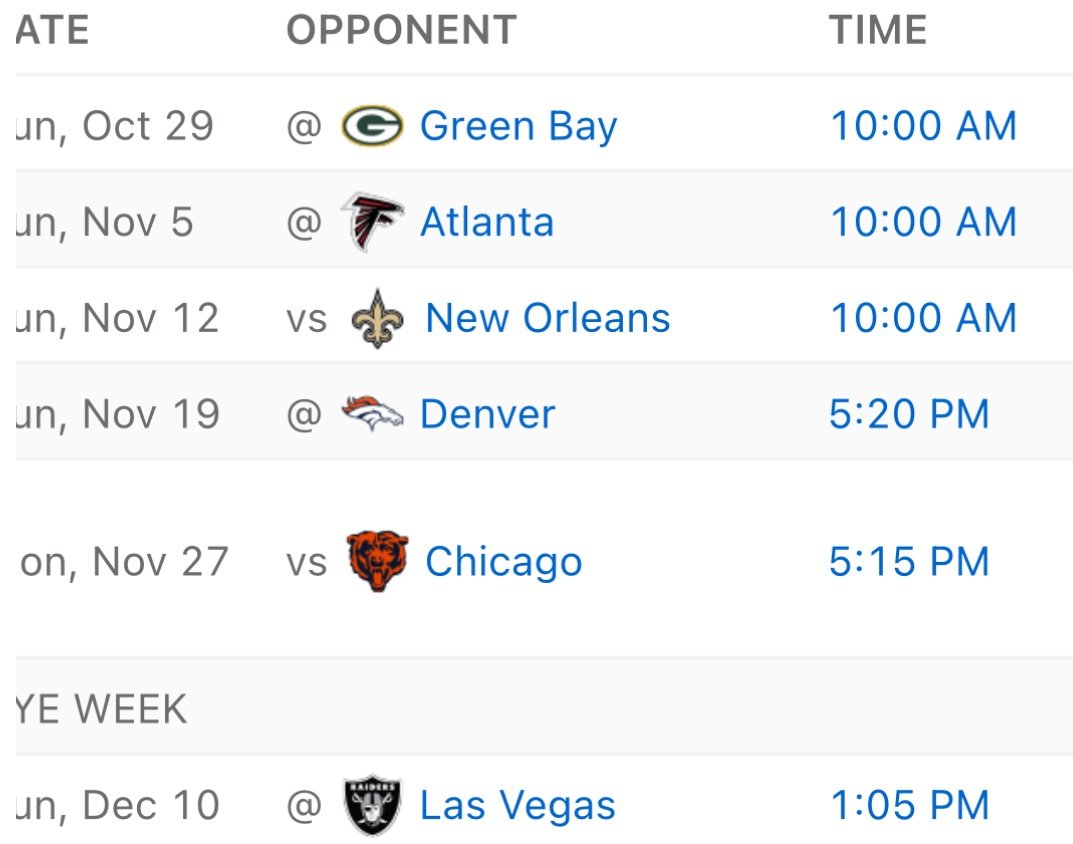Click the New Orleans Saints logo
1073x844 pixels.
375,319
